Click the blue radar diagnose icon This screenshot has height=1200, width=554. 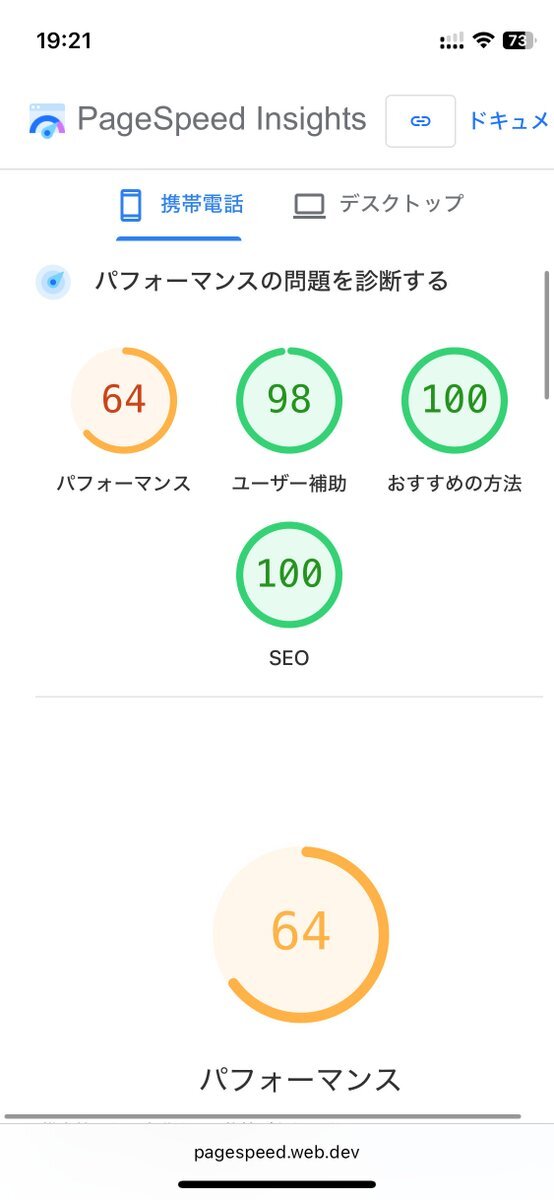tap(53, 282)
